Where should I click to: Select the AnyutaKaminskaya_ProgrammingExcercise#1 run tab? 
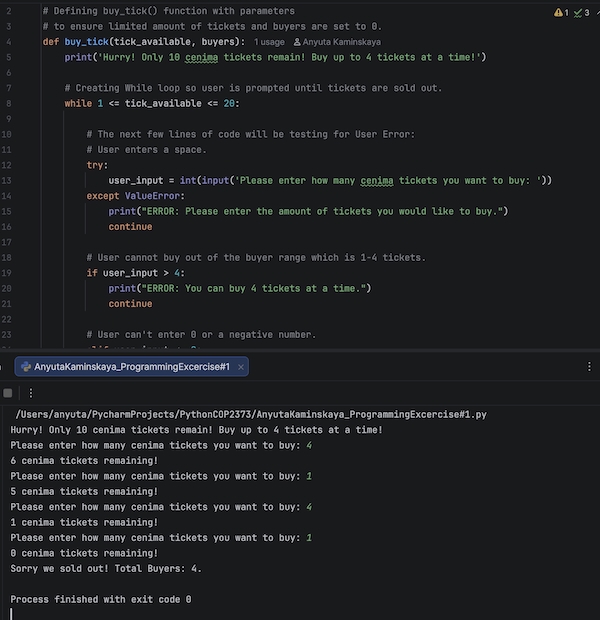click(132, 367)
